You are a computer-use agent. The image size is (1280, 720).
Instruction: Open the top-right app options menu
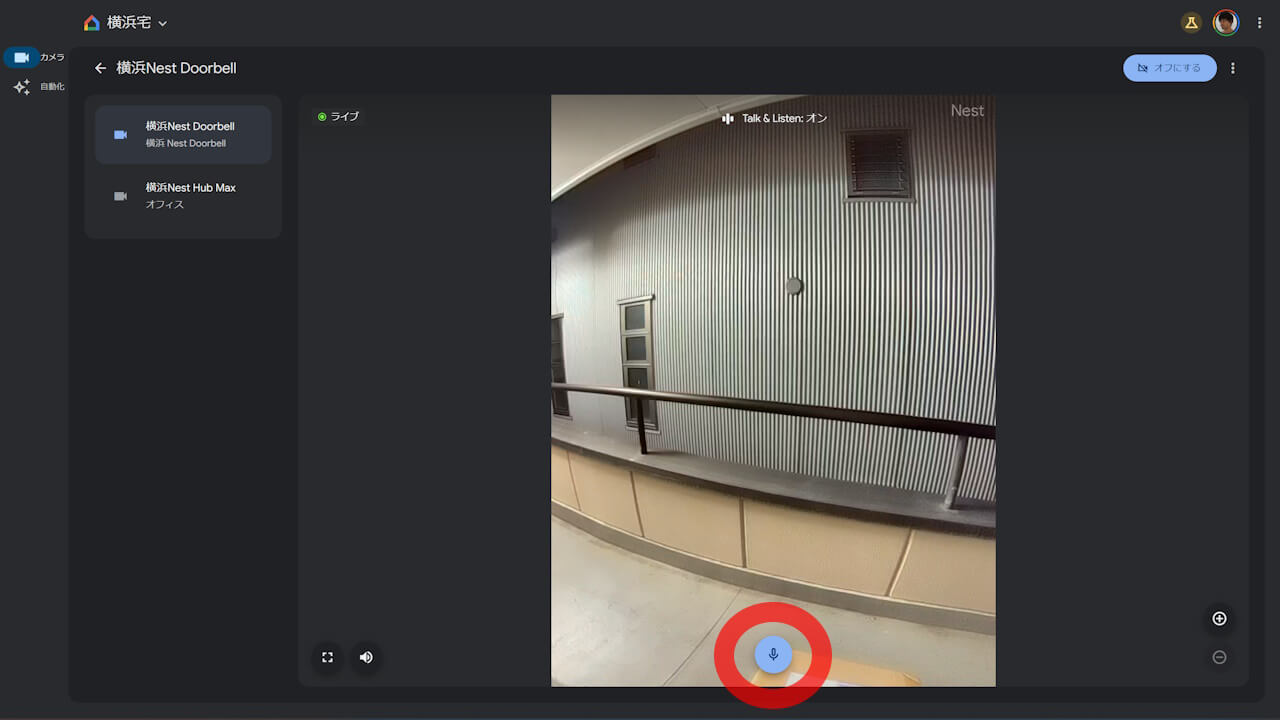(1259, 23)
